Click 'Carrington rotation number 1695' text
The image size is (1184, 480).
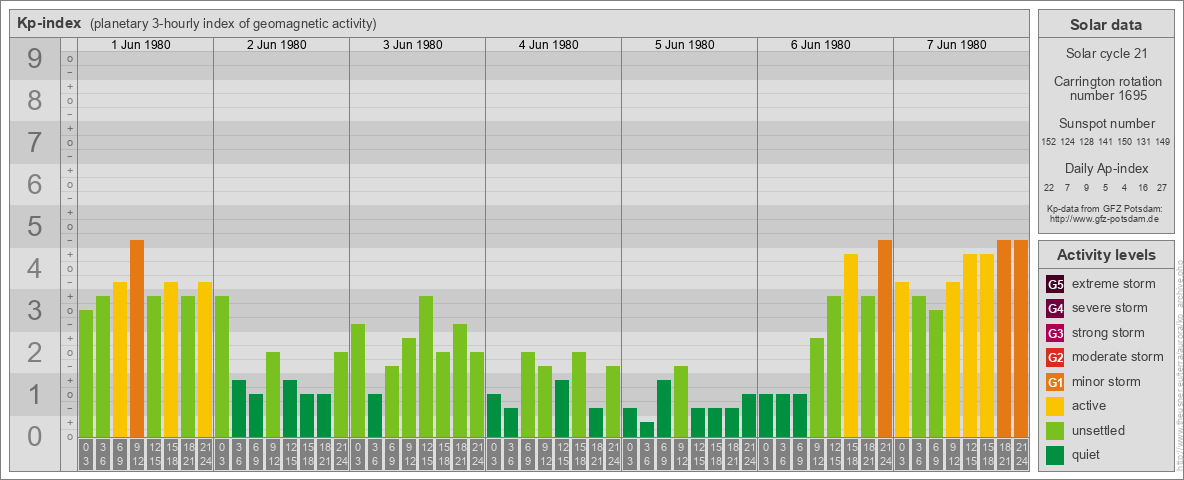[x=1106, y=88]
